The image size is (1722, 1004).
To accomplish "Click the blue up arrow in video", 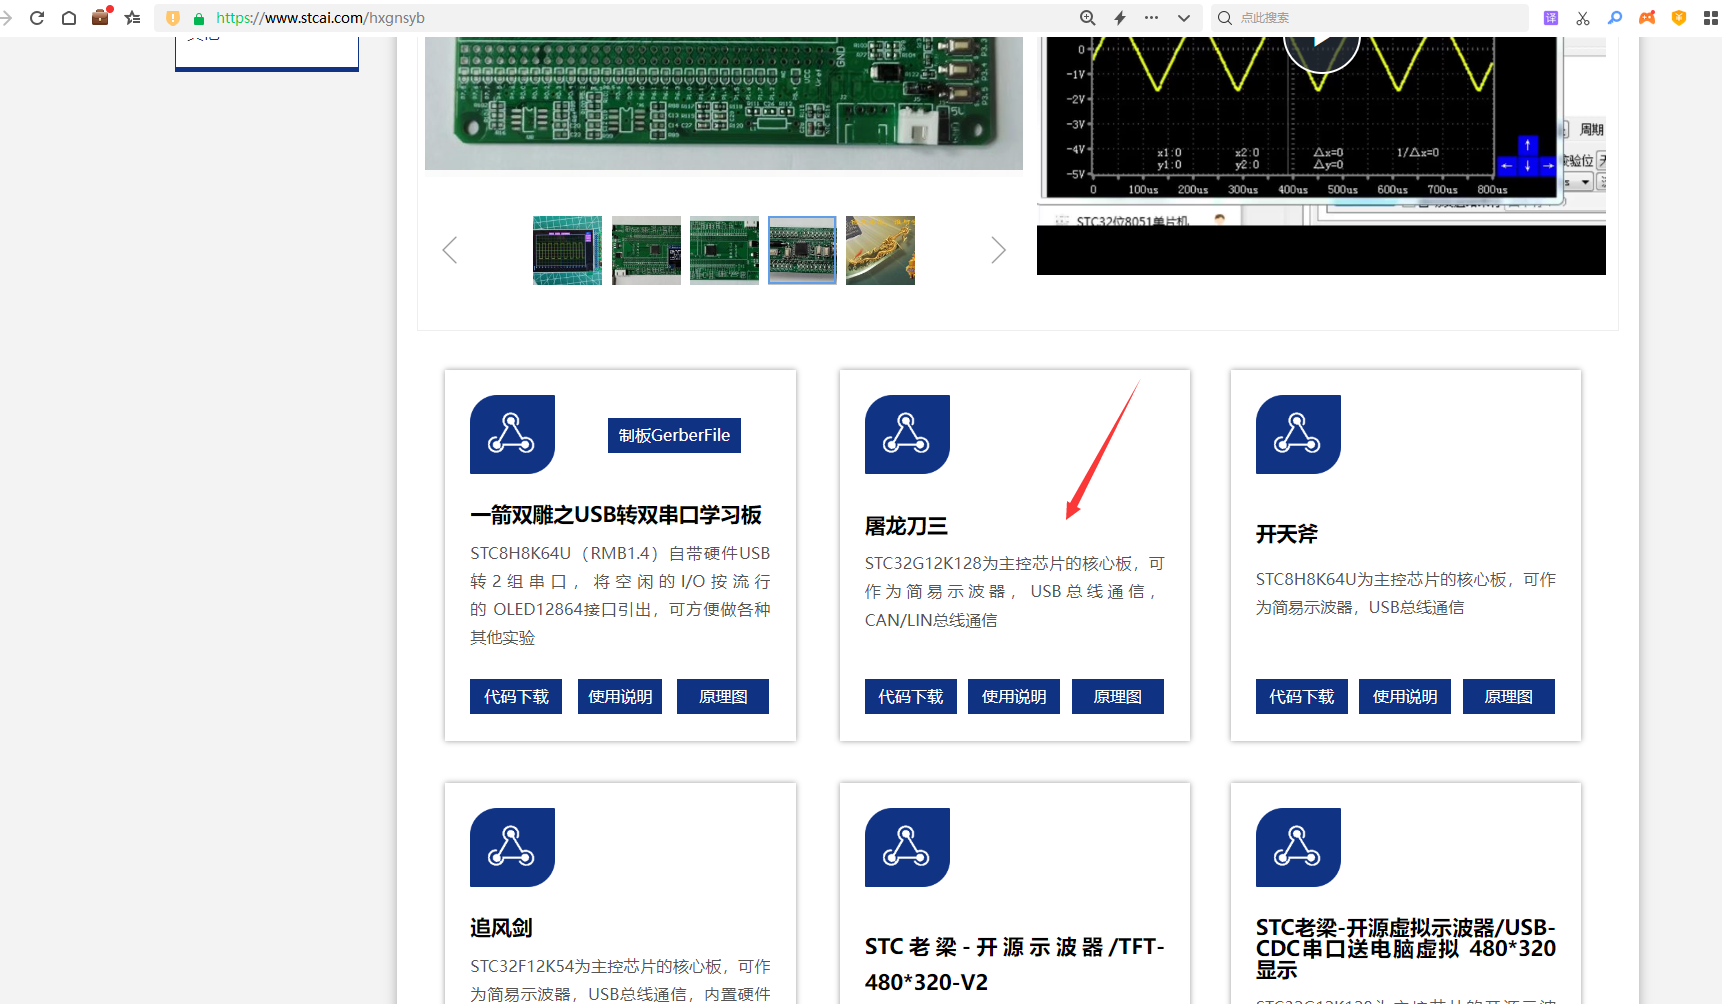I will coord(1527,145).
